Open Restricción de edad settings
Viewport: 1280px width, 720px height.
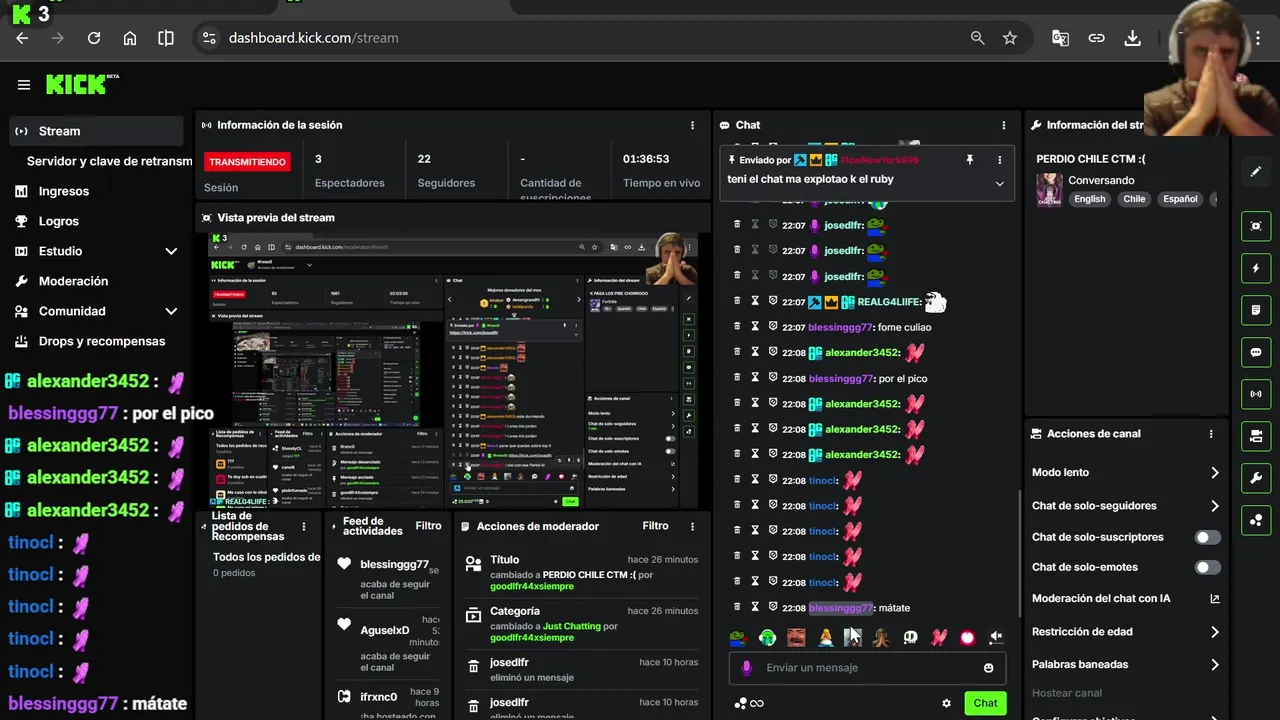(x=1126, y=632)
